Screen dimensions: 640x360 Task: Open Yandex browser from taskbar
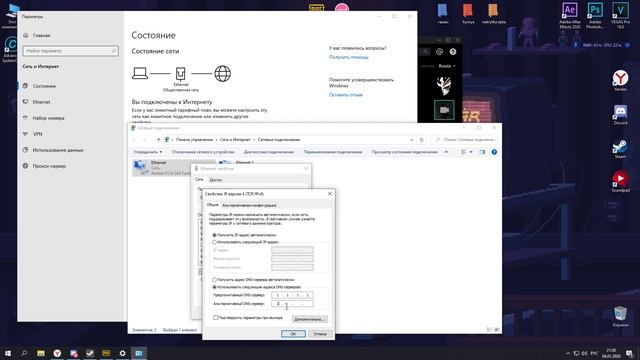pyautogui.click(x=57, y=353)
